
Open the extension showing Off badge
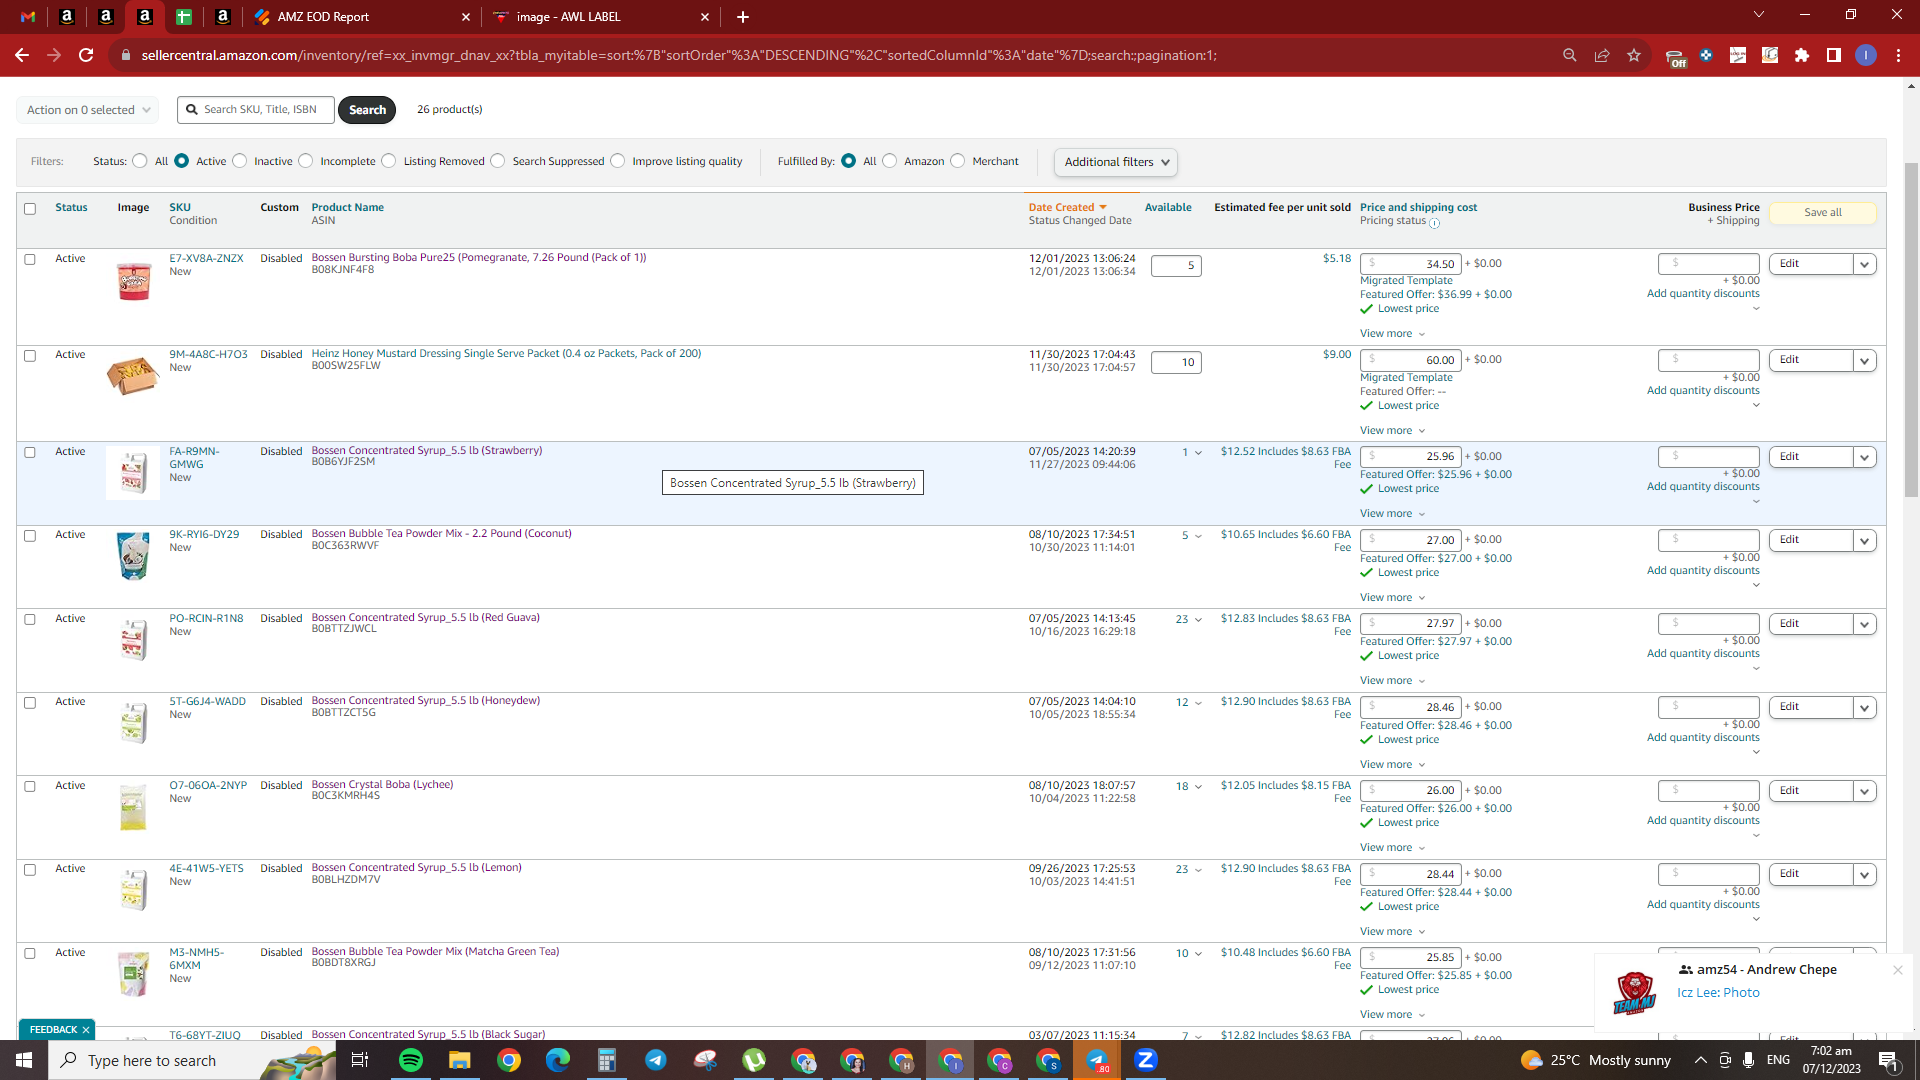[1675, 57]
